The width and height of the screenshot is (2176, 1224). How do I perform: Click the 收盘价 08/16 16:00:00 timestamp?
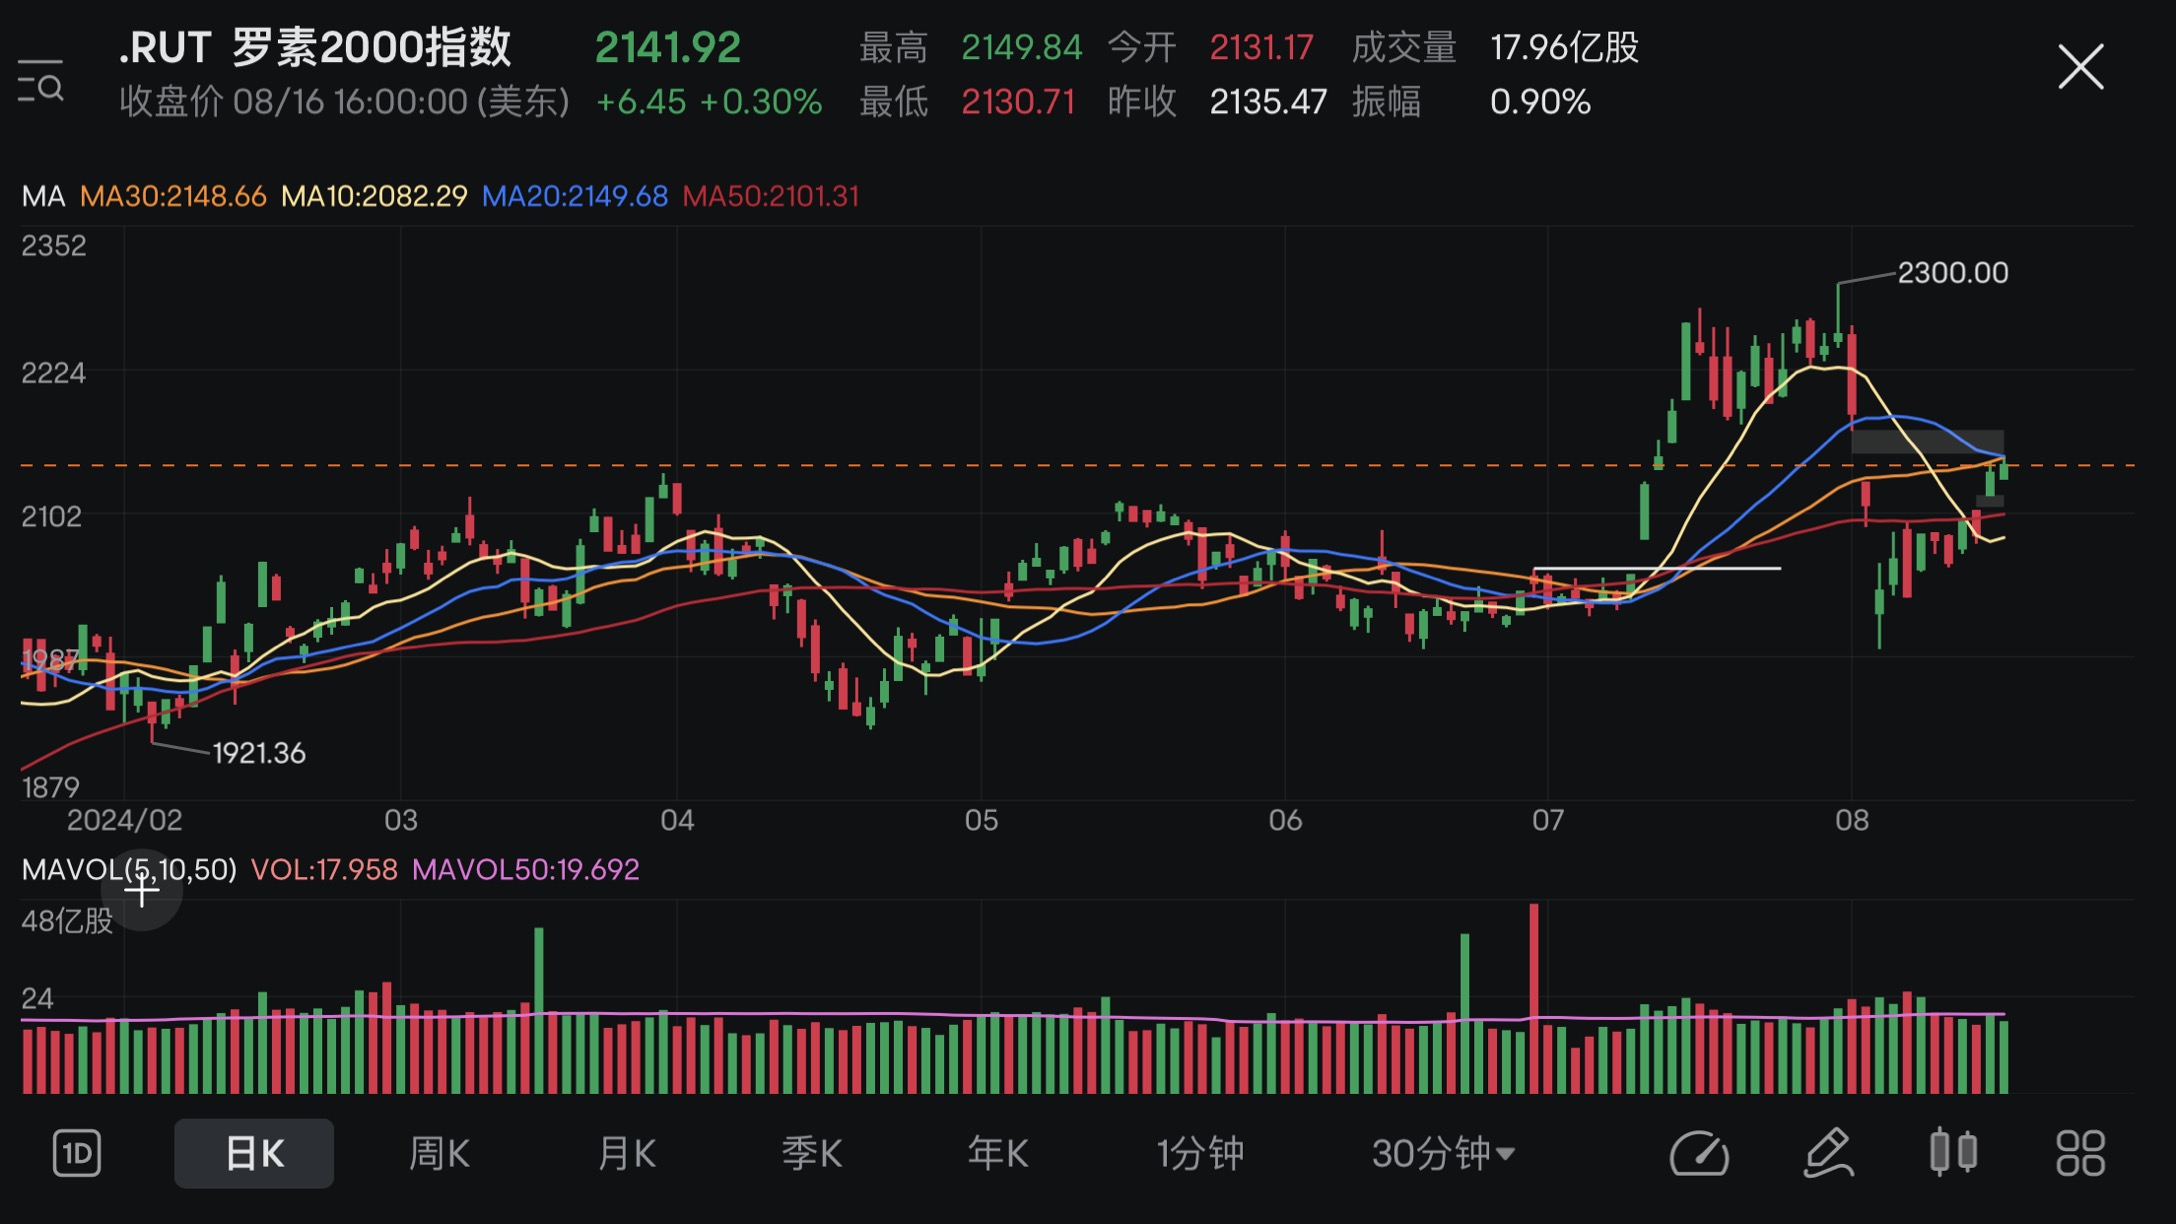344,101
